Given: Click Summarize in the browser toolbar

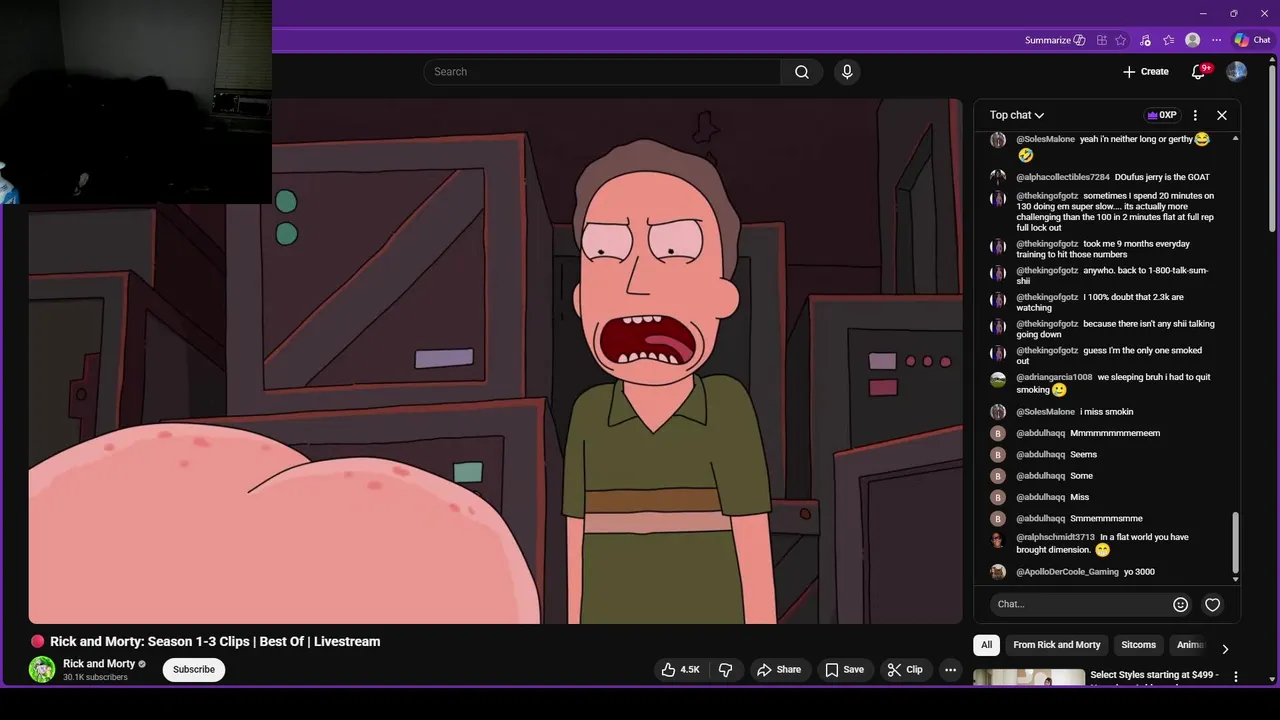Looking at the screenshot, I should 1055,40.
